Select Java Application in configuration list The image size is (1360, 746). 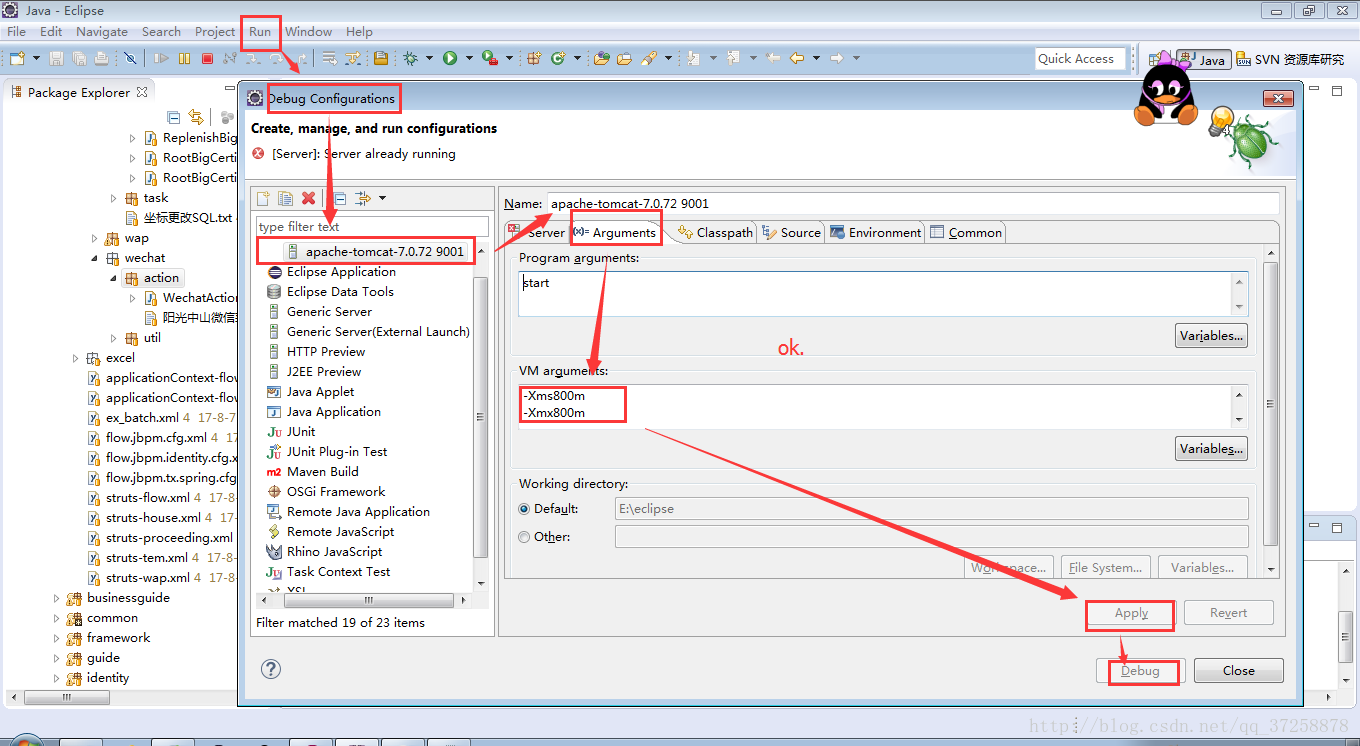(333, 412)
